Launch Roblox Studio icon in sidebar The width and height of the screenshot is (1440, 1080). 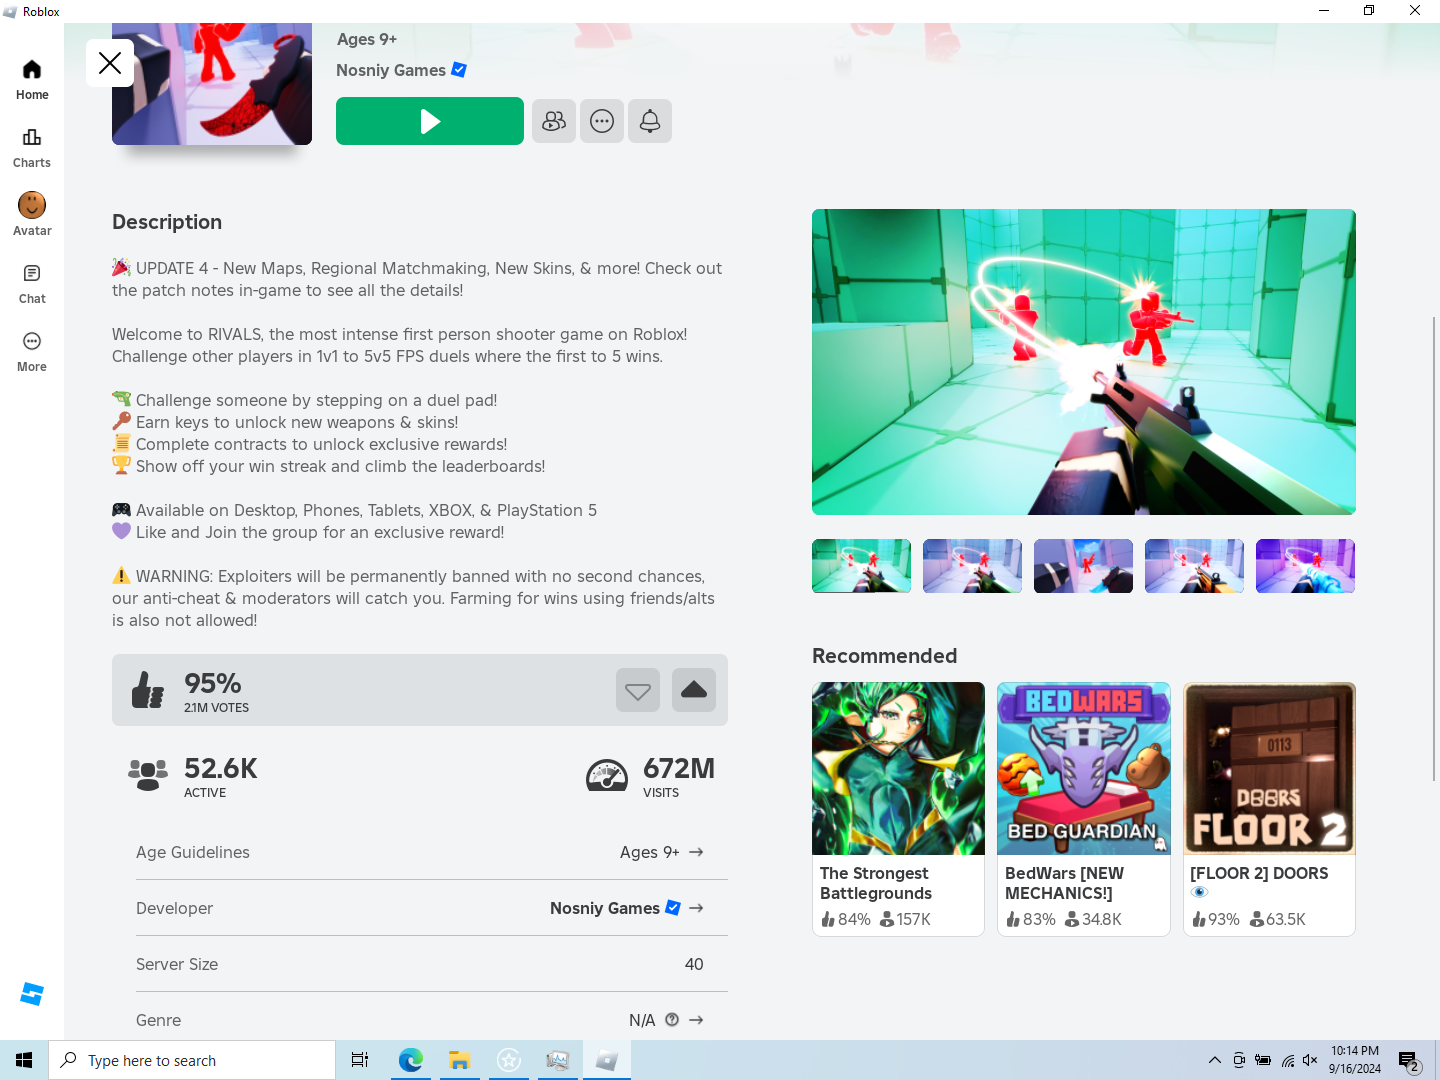[x=32, y=994]
